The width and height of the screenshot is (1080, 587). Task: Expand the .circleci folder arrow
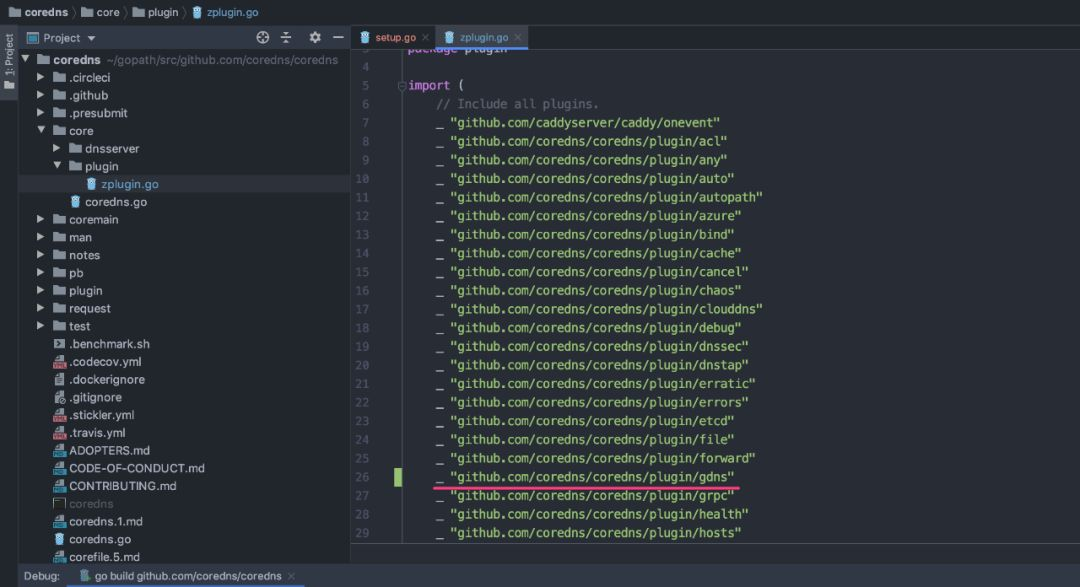42,78
